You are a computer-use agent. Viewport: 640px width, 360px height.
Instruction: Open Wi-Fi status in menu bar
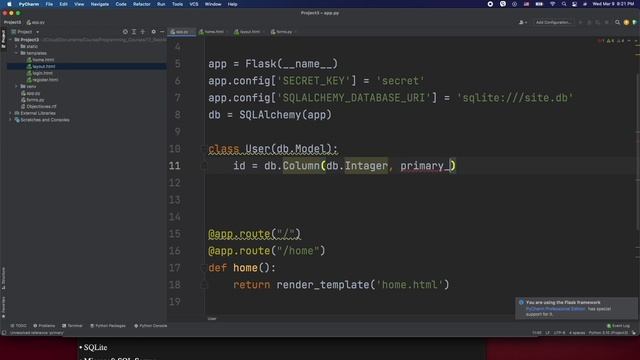[552, 4]
